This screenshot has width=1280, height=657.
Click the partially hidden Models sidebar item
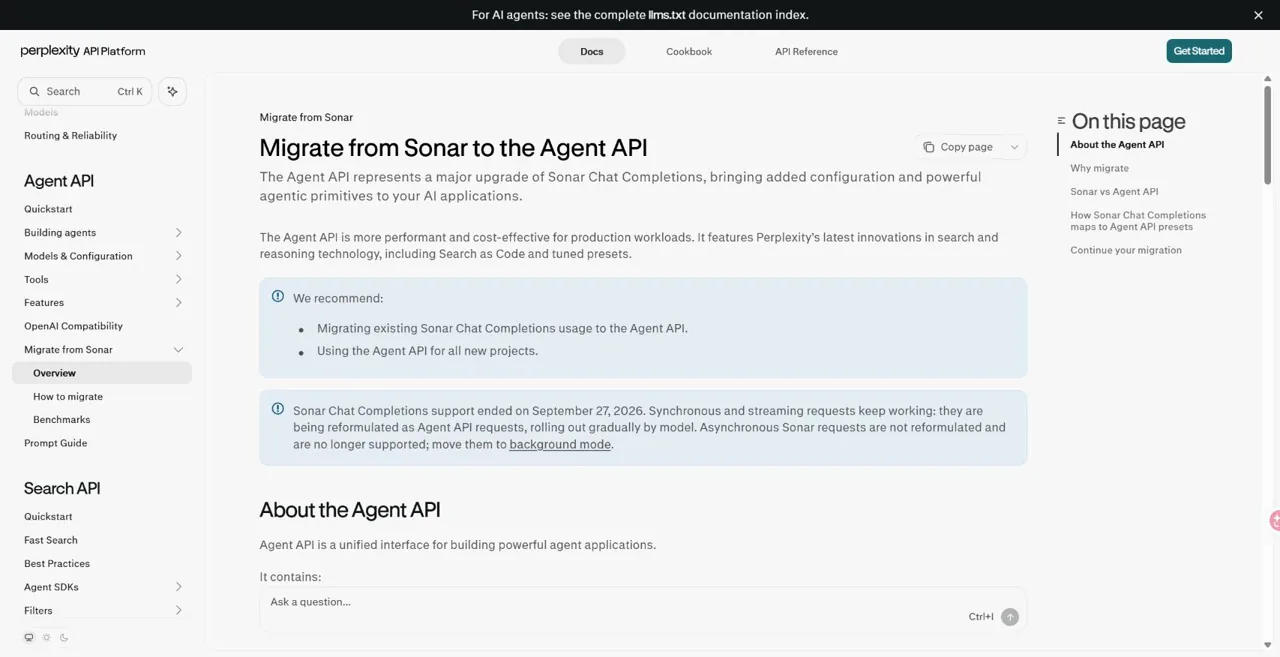(41, 112)
